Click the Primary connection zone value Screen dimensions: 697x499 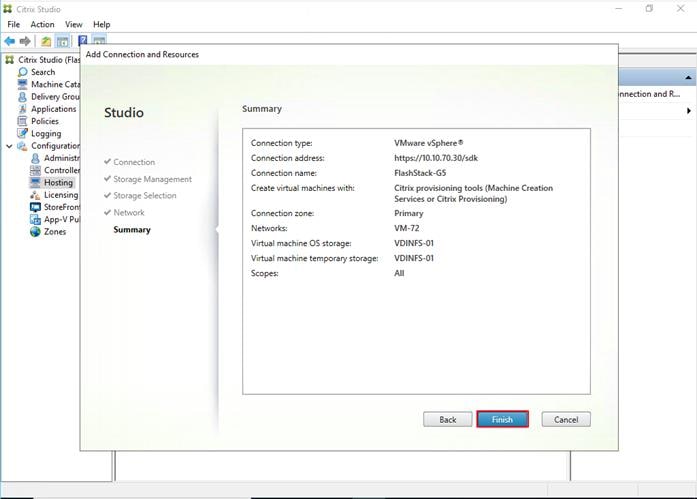(x=409, y=213)
